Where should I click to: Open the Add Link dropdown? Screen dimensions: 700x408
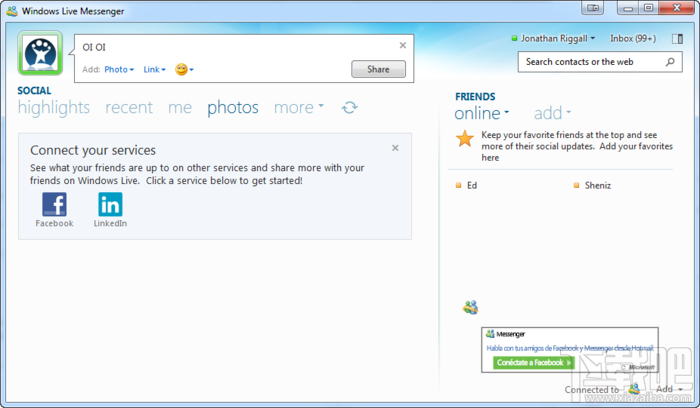(x=154, y=70)
